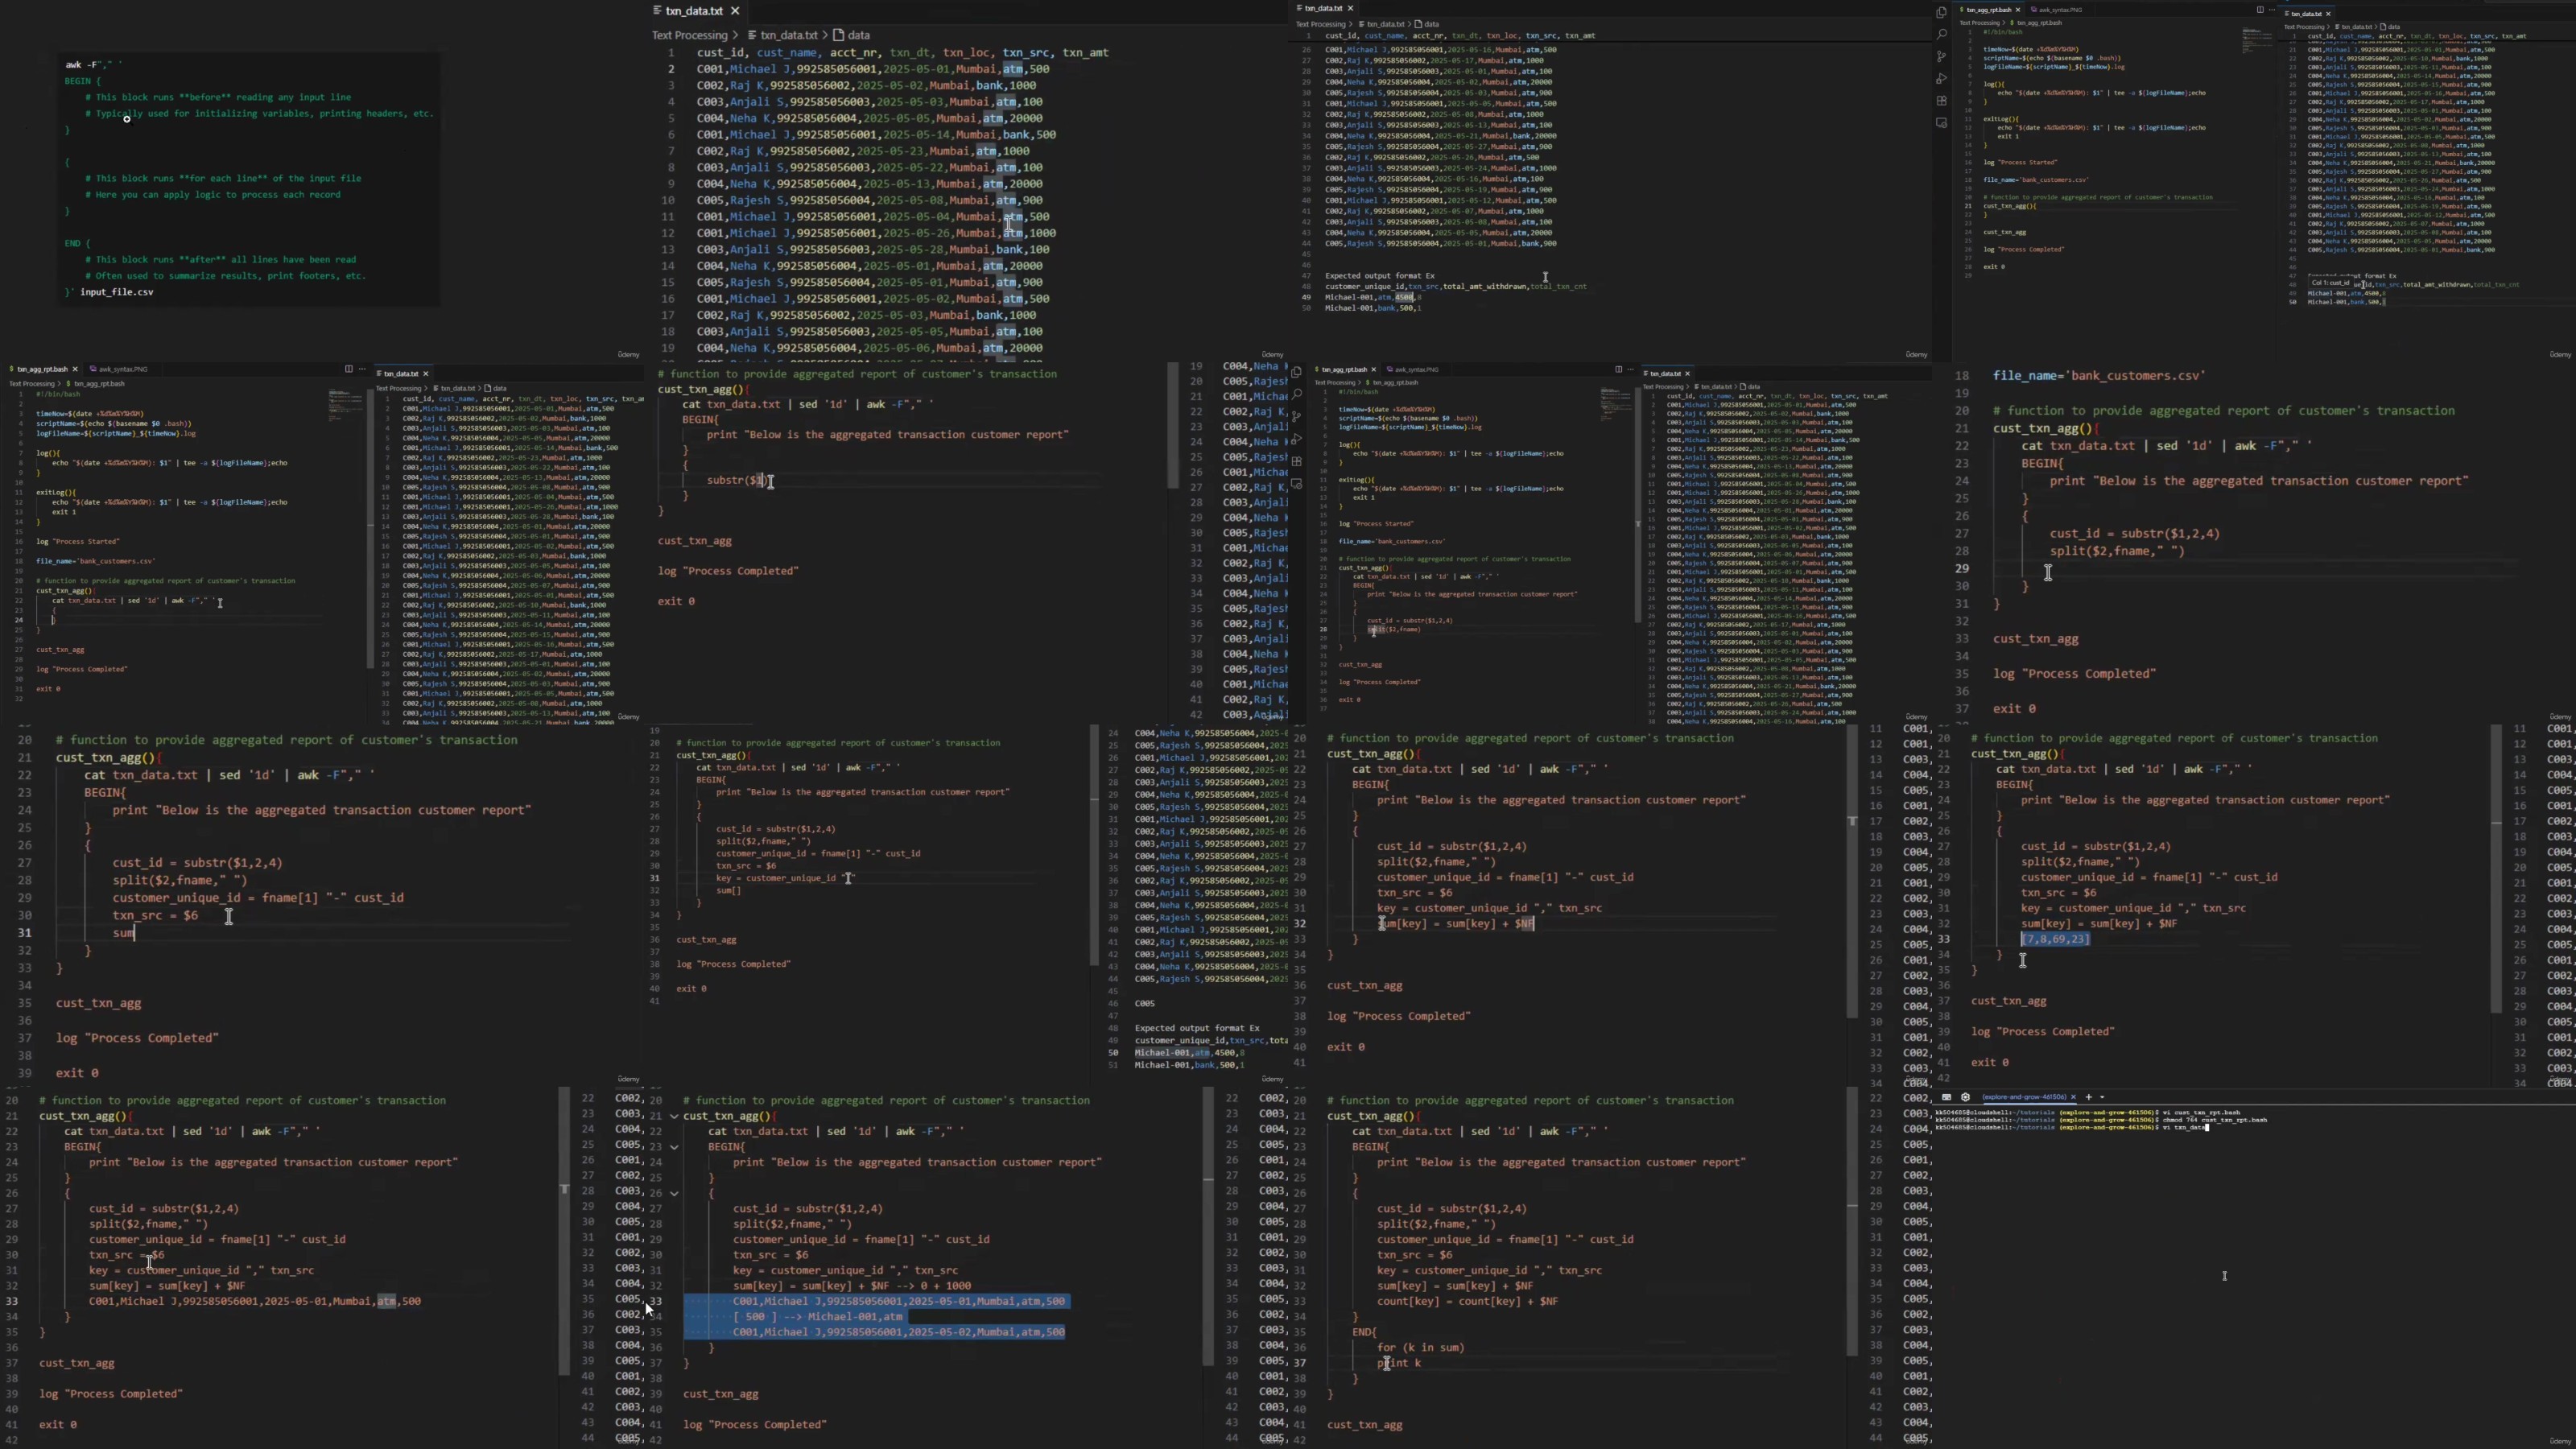Image resolution: width=2576 pixels, height=1449 pixels.
Task: Open the dropdown arrow next to the terminal plus
Action: [x=2102, y=1097]
